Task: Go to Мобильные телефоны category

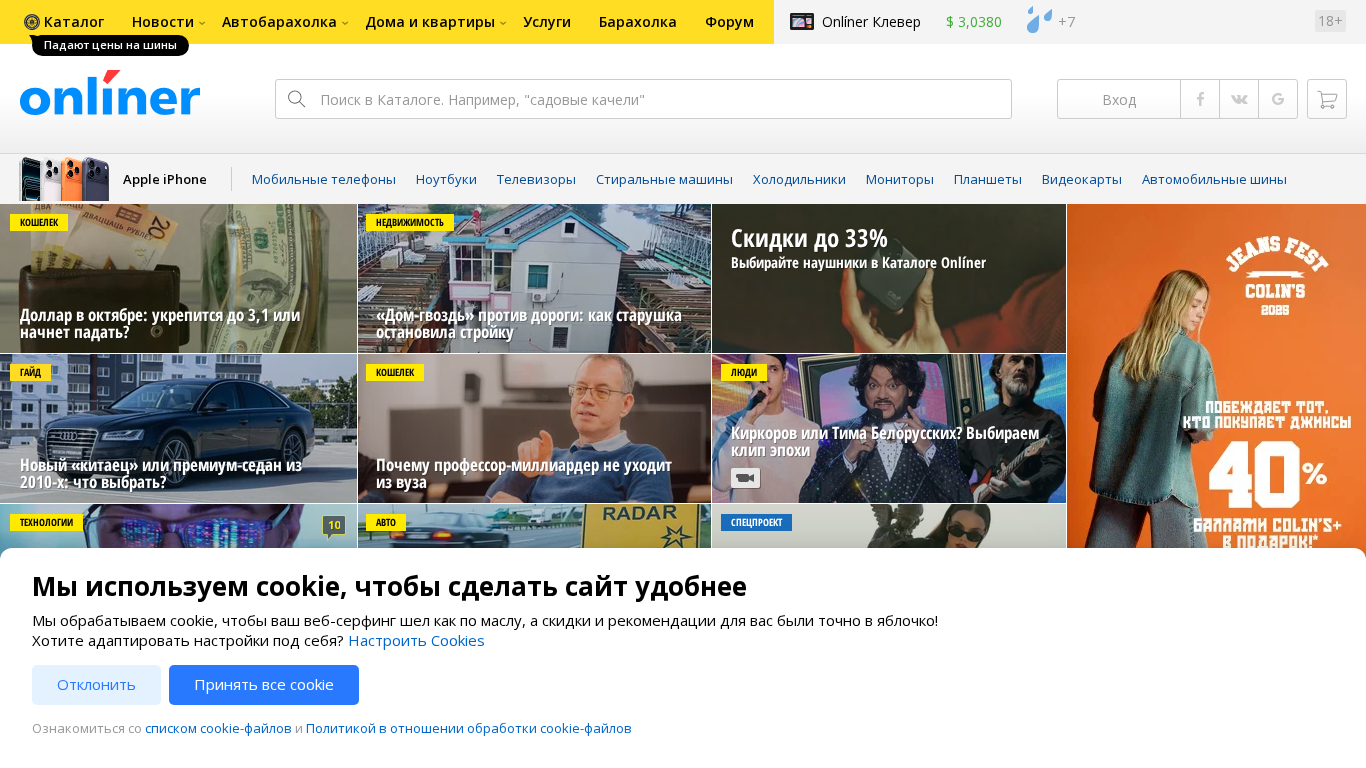Action: click(x=324, y=179)
